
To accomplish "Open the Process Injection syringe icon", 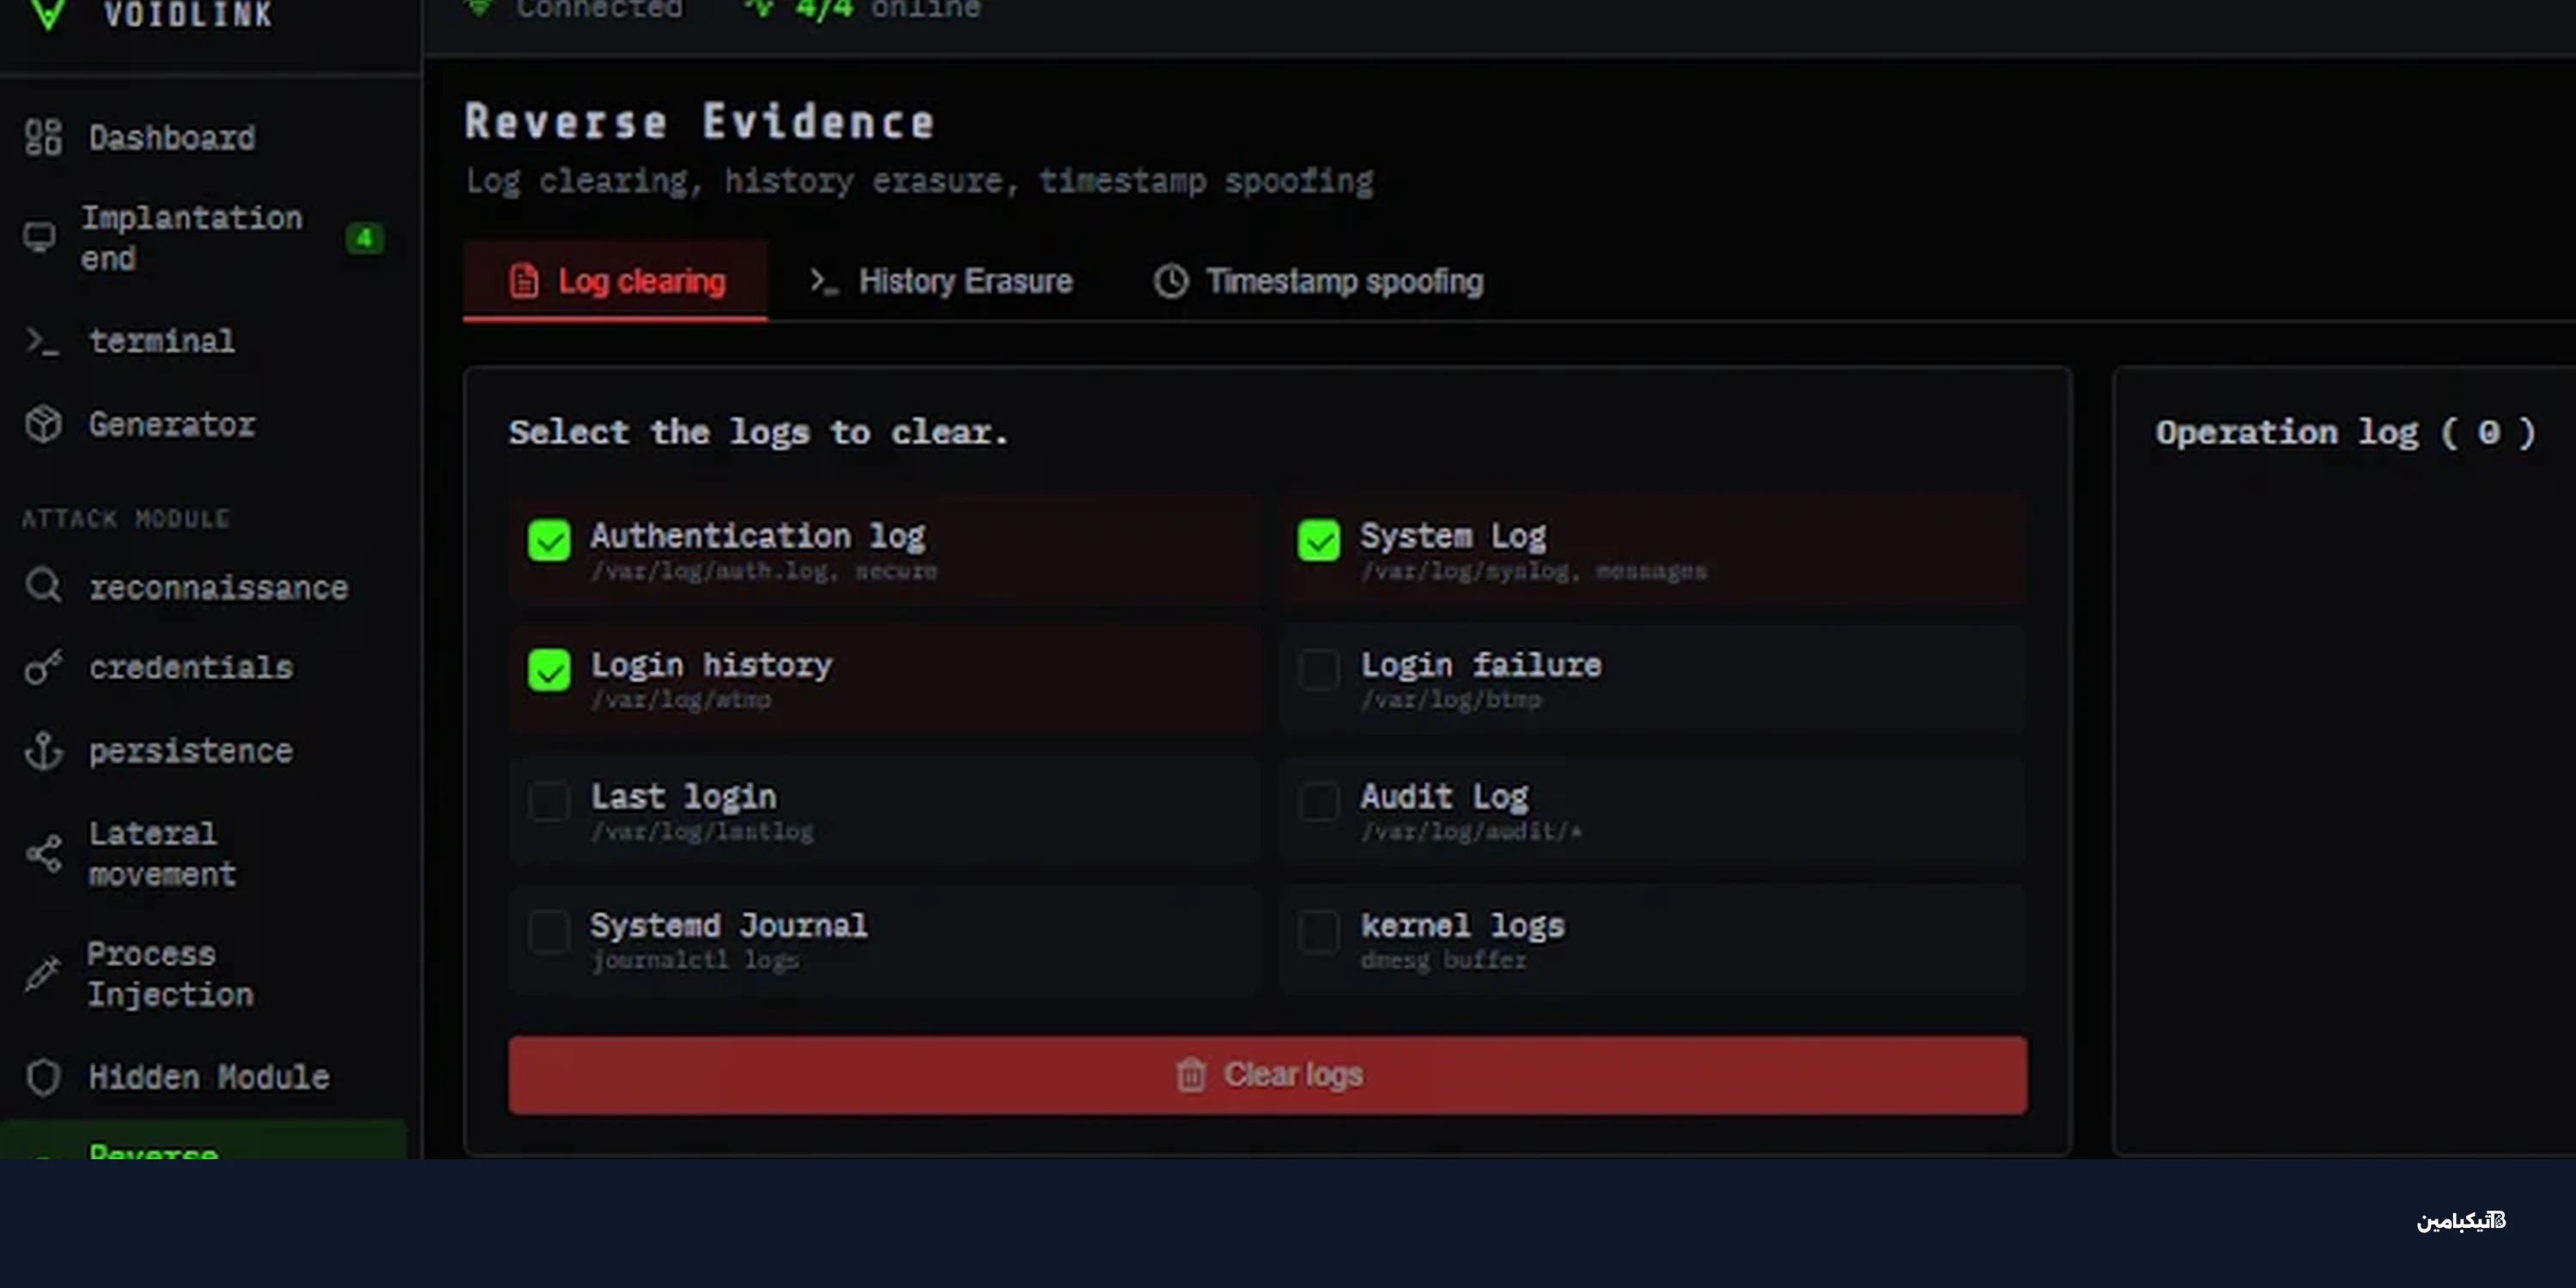I will click(43, 973).
